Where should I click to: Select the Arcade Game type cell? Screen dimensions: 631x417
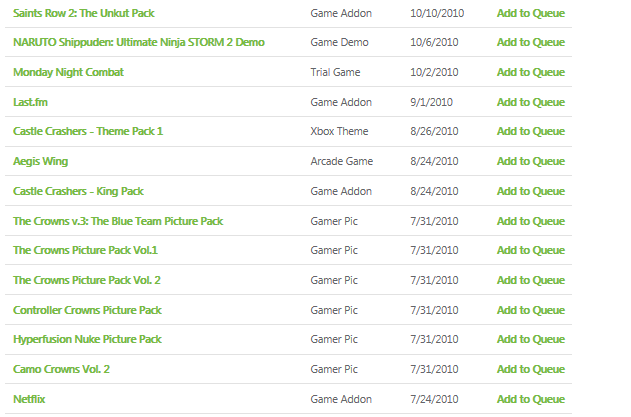[x=342, y=161]
